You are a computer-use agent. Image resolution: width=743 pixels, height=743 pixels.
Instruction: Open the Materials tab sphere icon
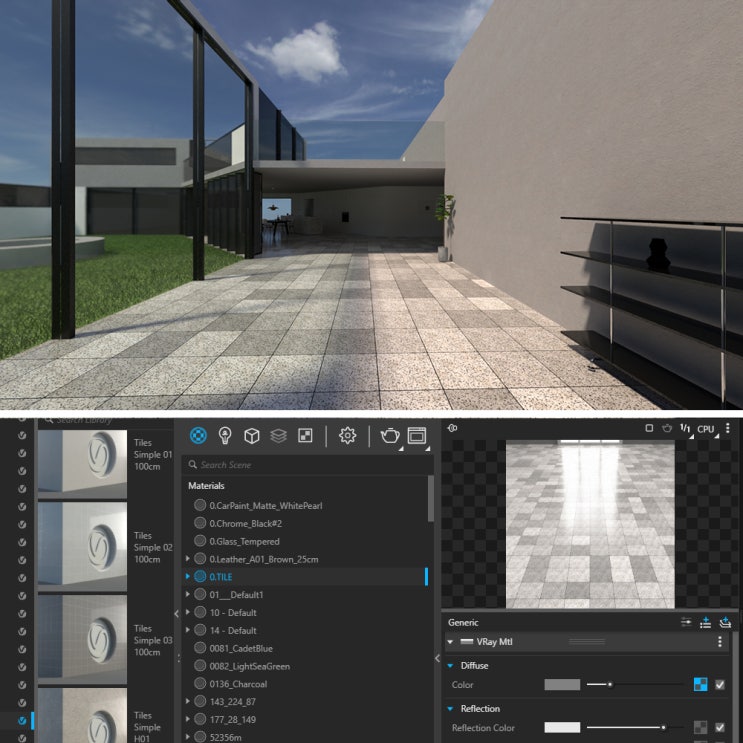tap(198, 435)
